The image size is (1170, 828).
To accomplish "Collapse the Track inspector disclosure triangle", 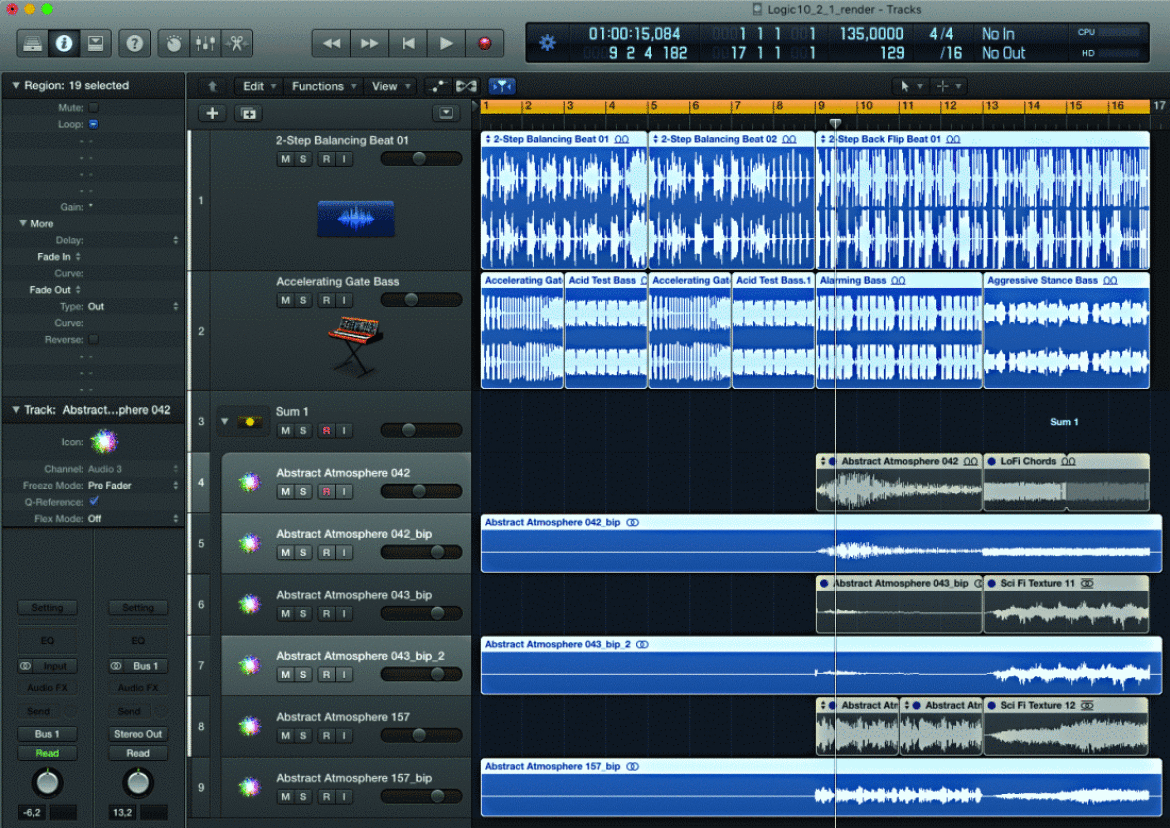I will (x=15, y=410).
